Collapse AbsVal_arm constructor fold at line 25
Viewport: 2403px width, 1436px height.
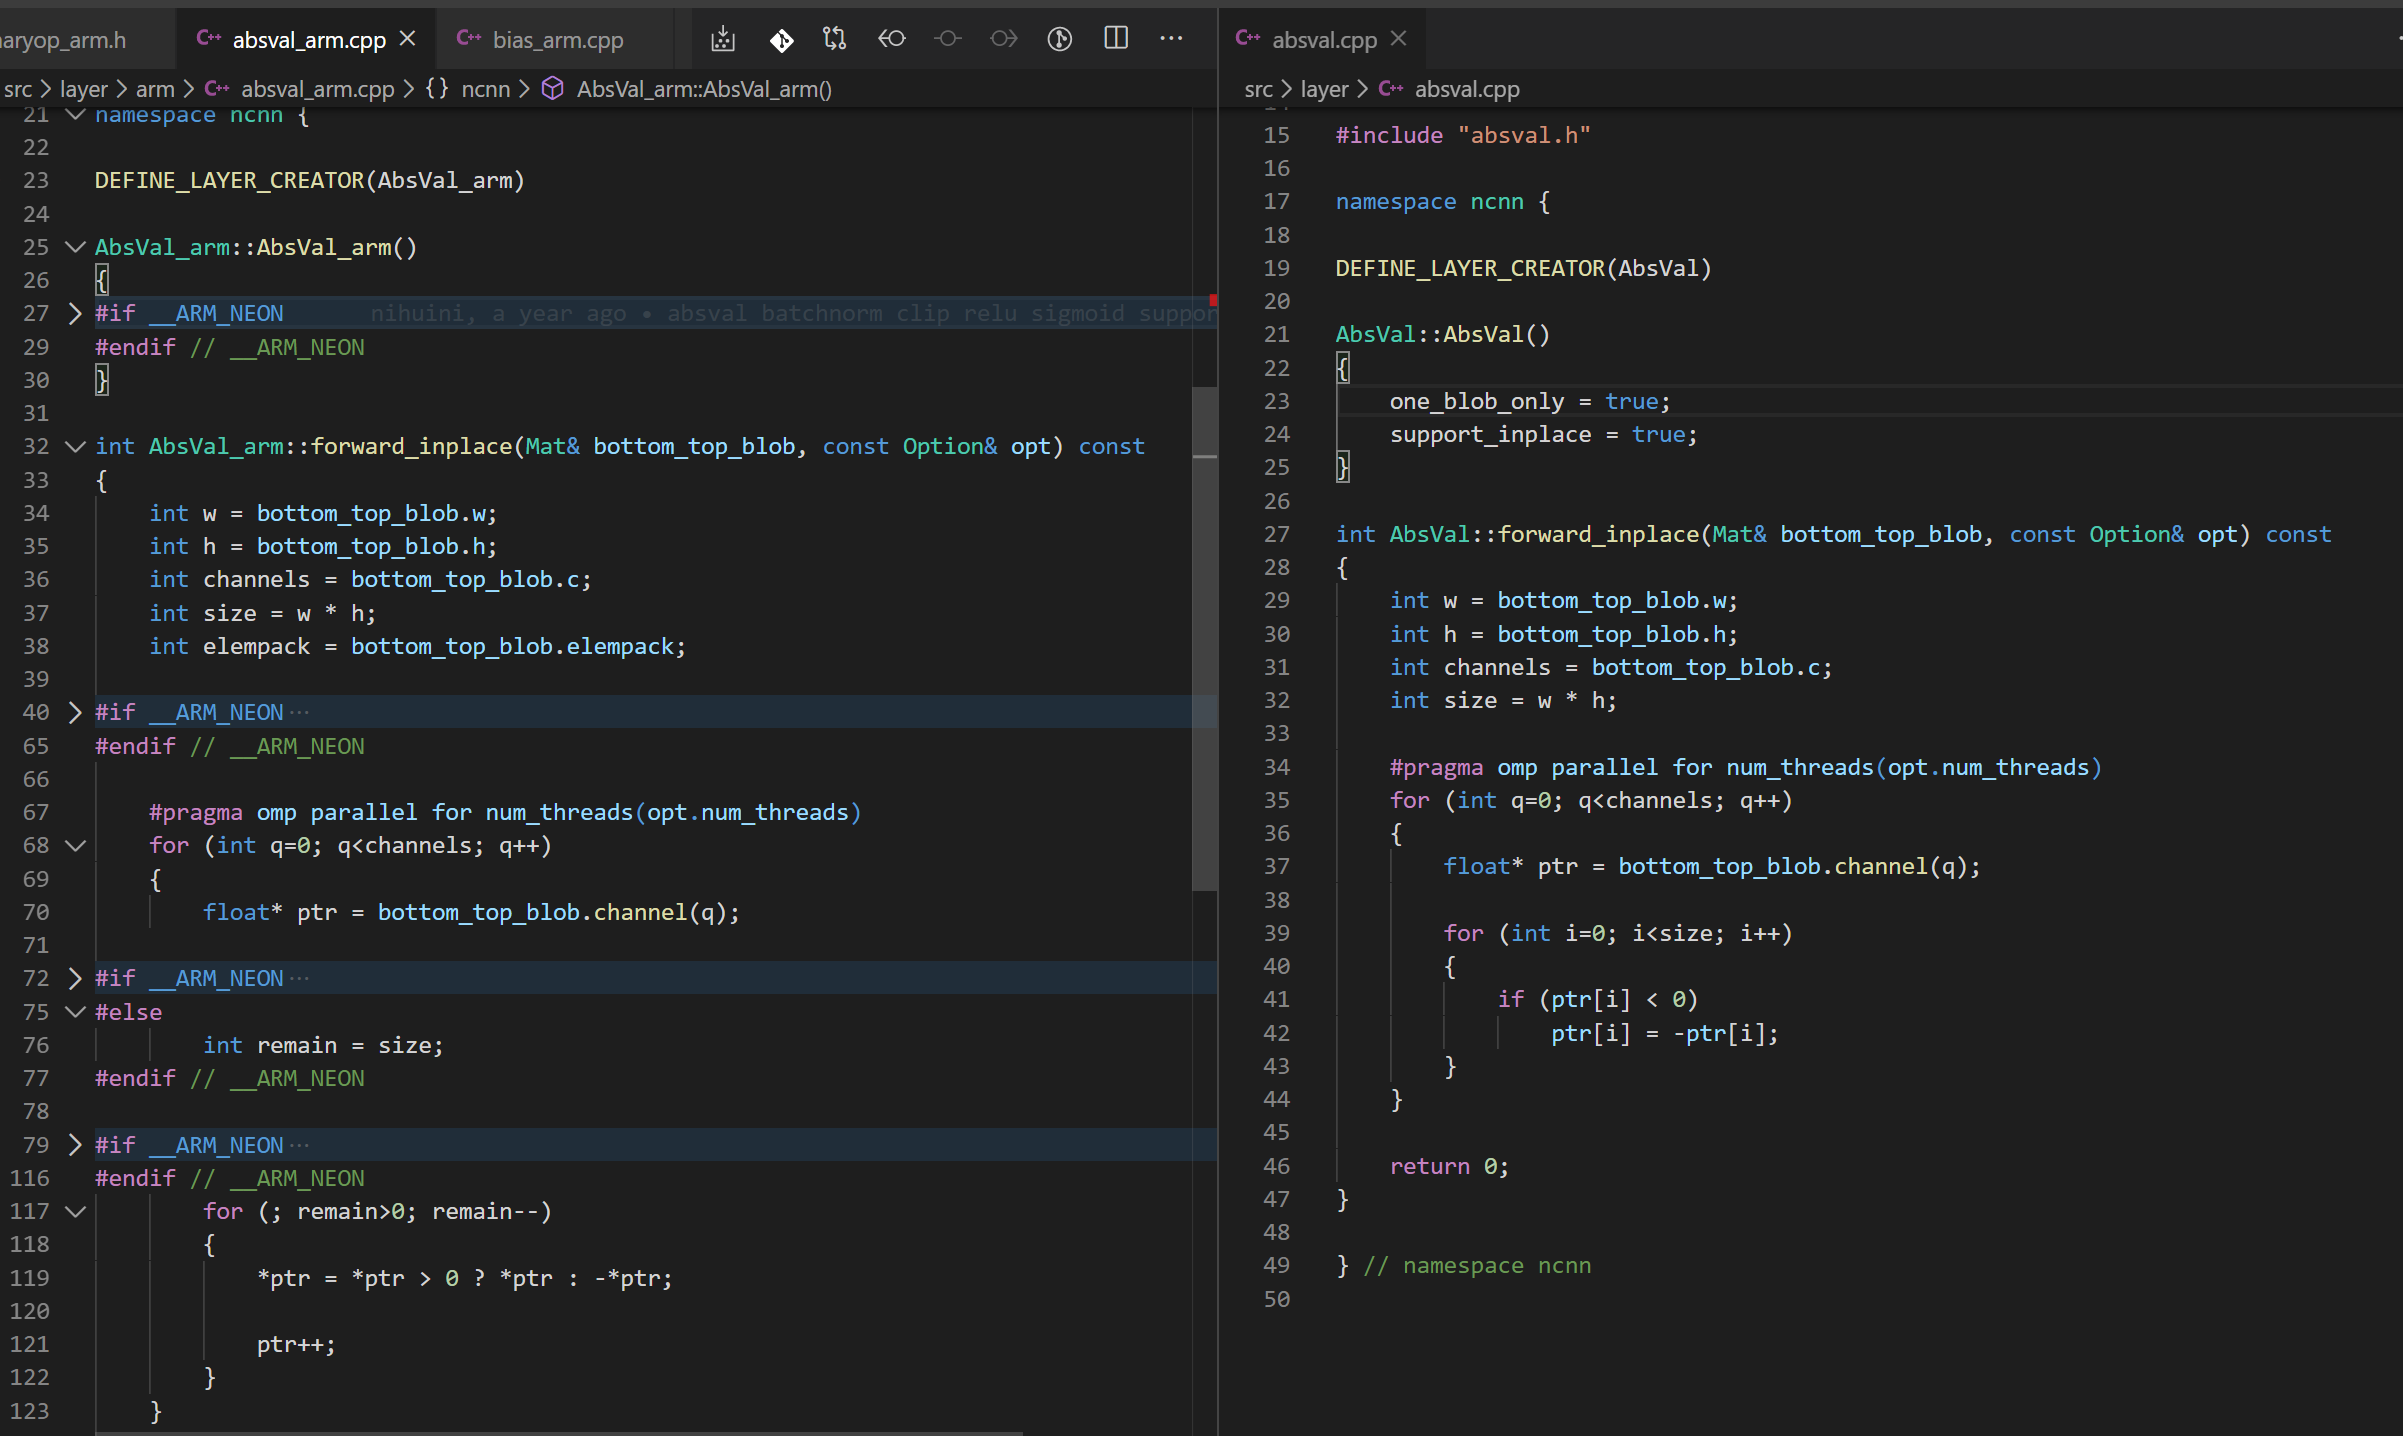click(75, 247)
